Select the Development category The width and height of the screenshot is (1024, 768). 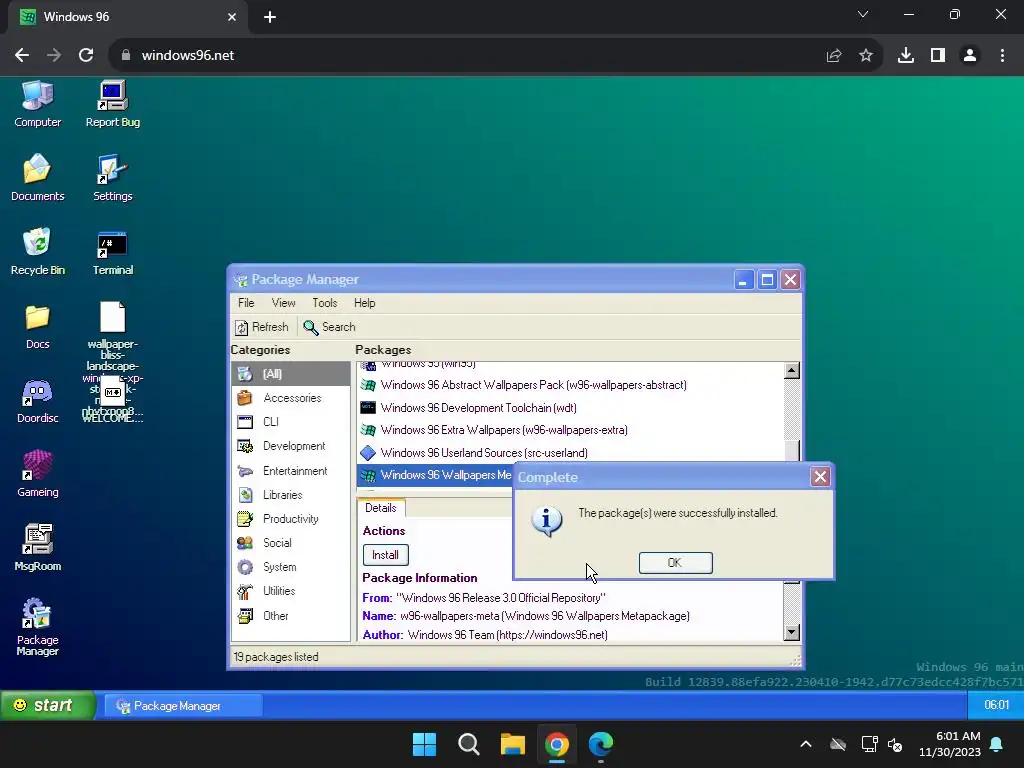pos(291,446)
